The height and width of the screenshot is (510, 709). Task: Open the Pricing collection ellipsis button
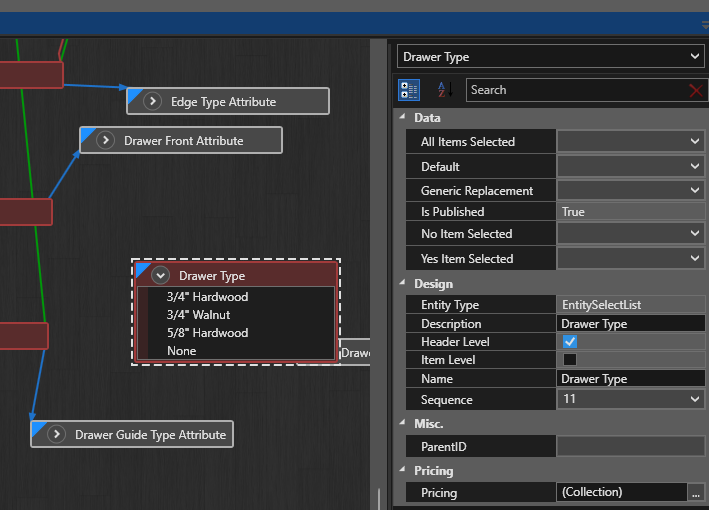(x=695, y=492)
